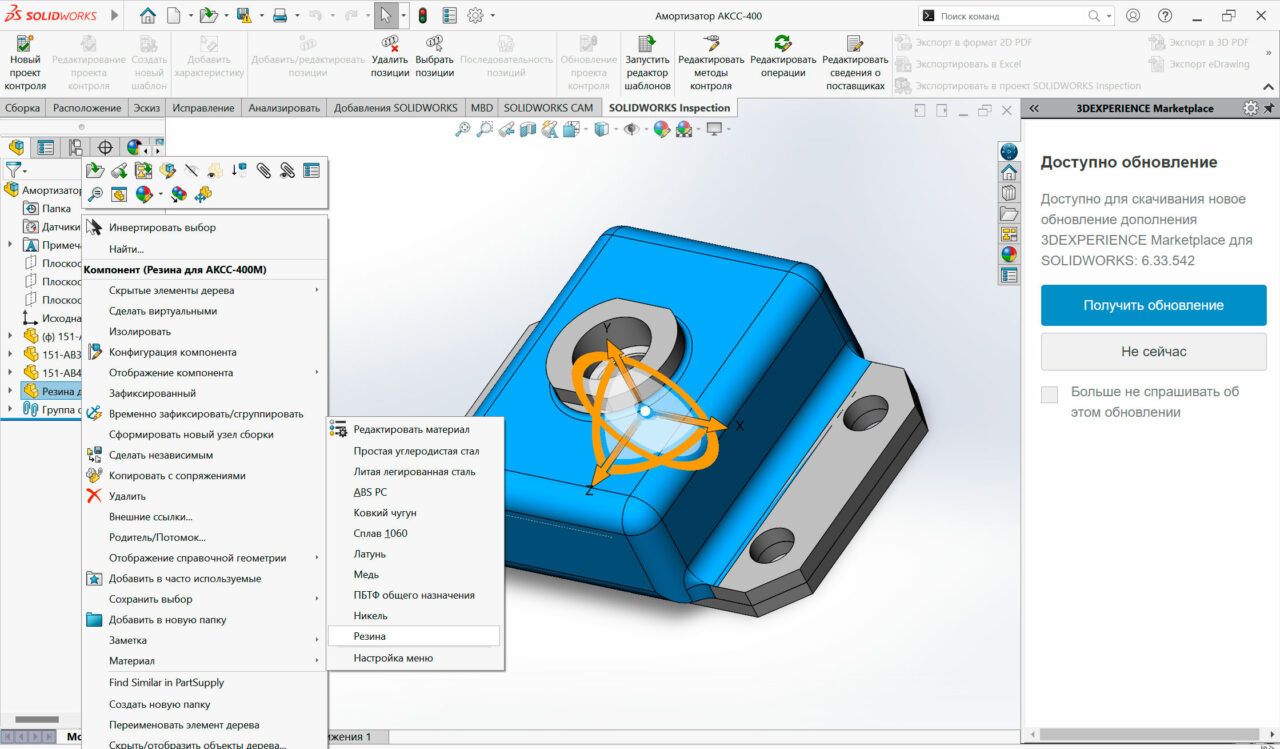1280x749 pixels.
Task: Start a new inspection project (Новый проект контроля)
Action: click(x=25, y=63)
